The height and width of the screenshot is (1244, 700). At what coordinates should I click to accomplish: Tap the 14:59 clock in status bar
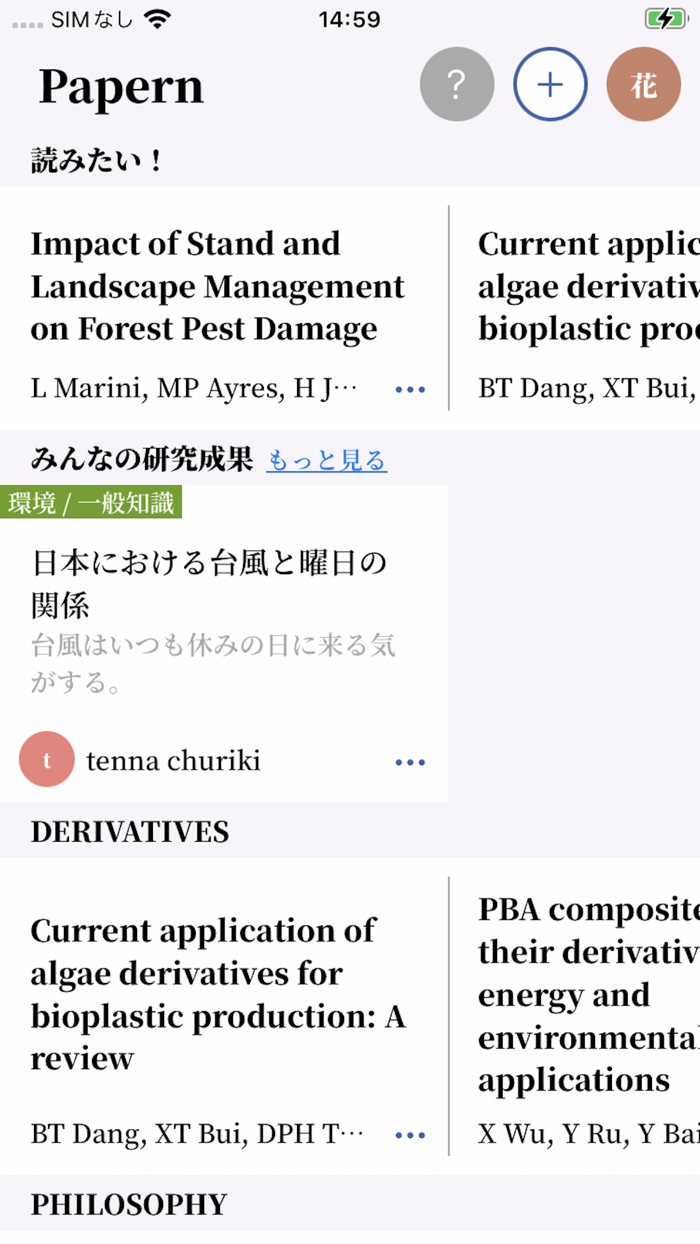350,18
